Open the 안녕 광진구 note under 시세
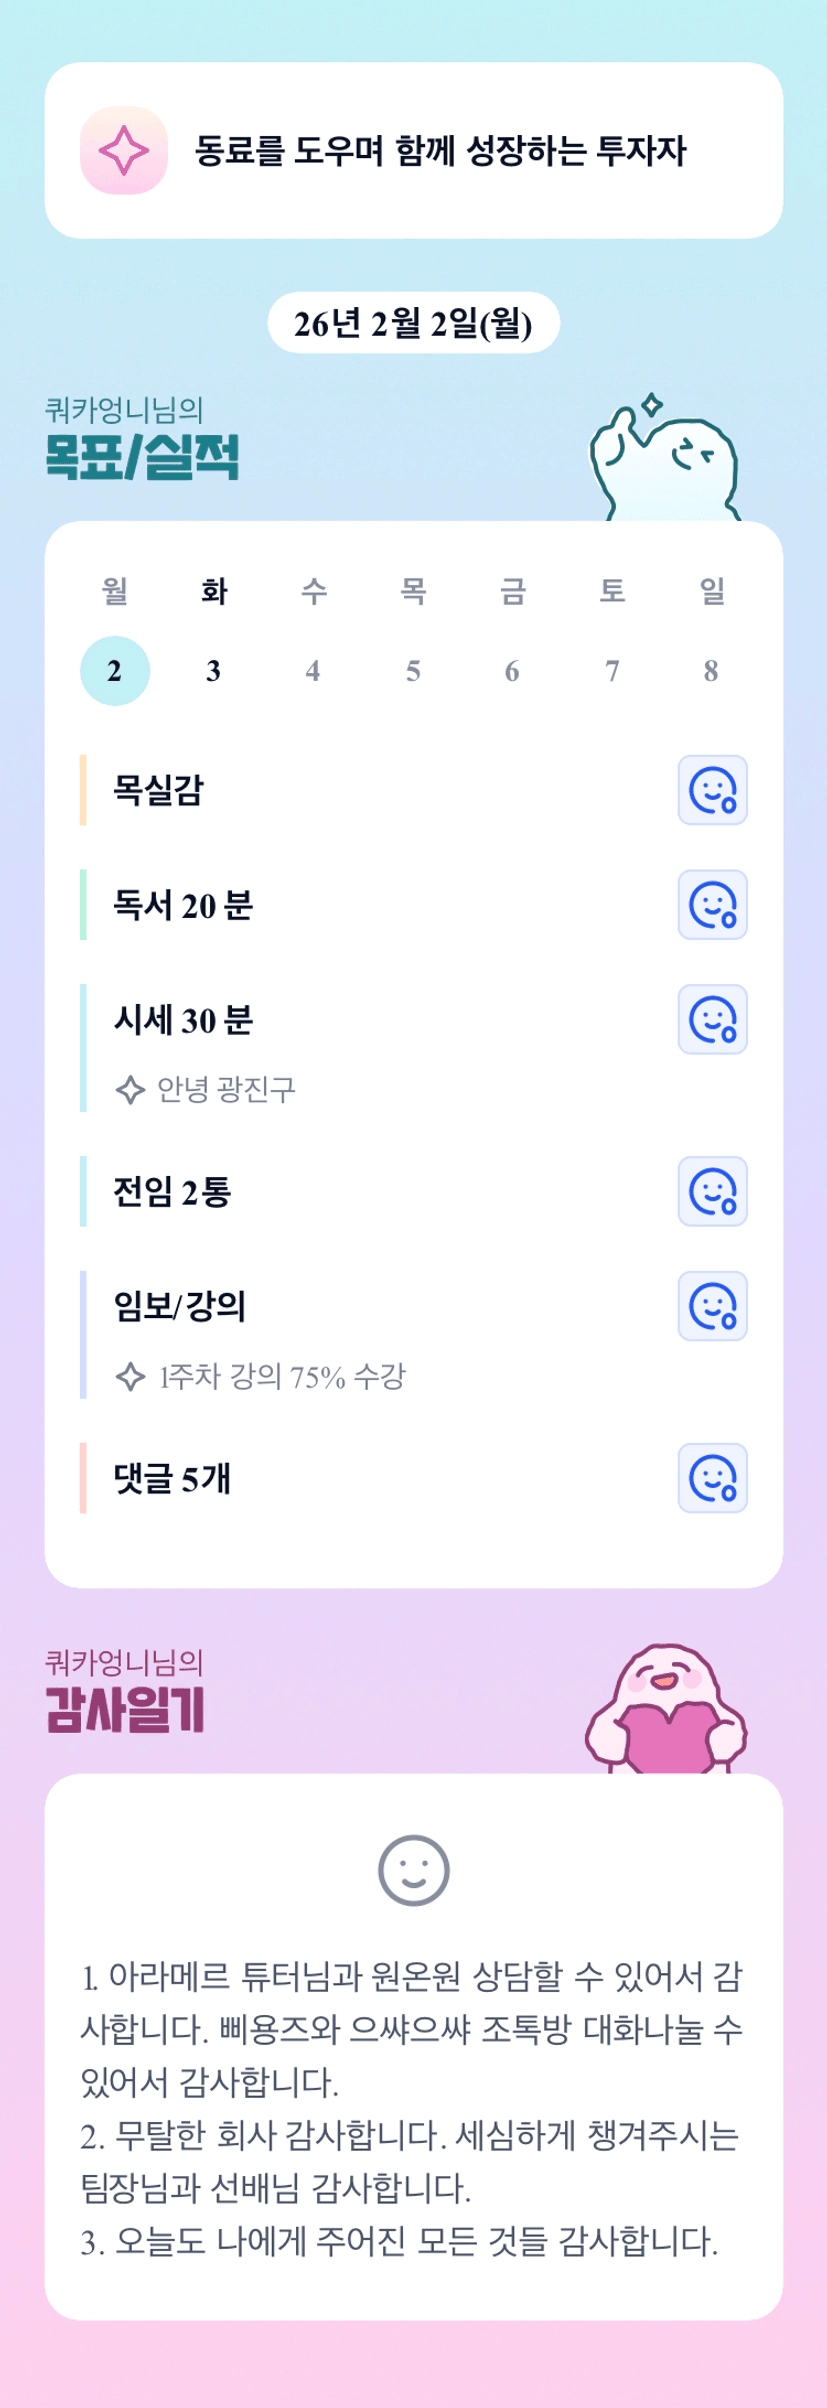Image resolution: width=827 pixels, height=2408 pixels. click(x=225, y=1089)
